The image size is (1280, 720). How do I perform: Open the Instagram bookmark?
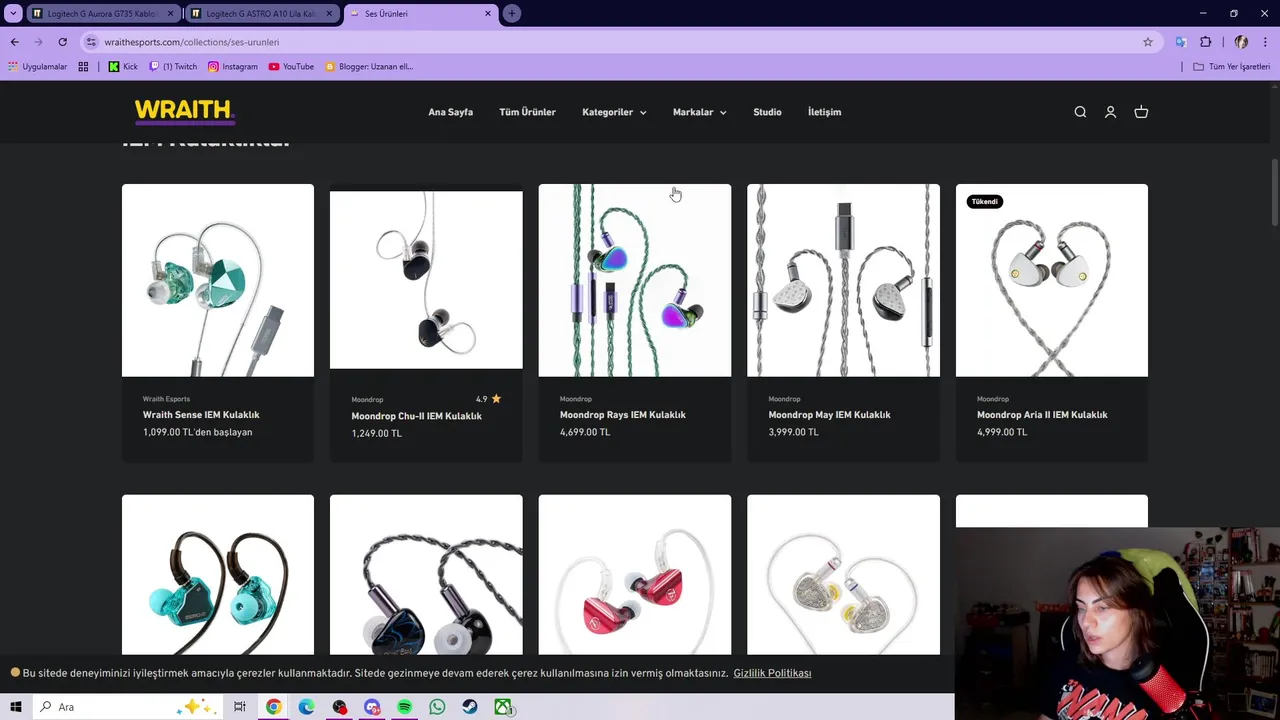(x=232, y=67)
